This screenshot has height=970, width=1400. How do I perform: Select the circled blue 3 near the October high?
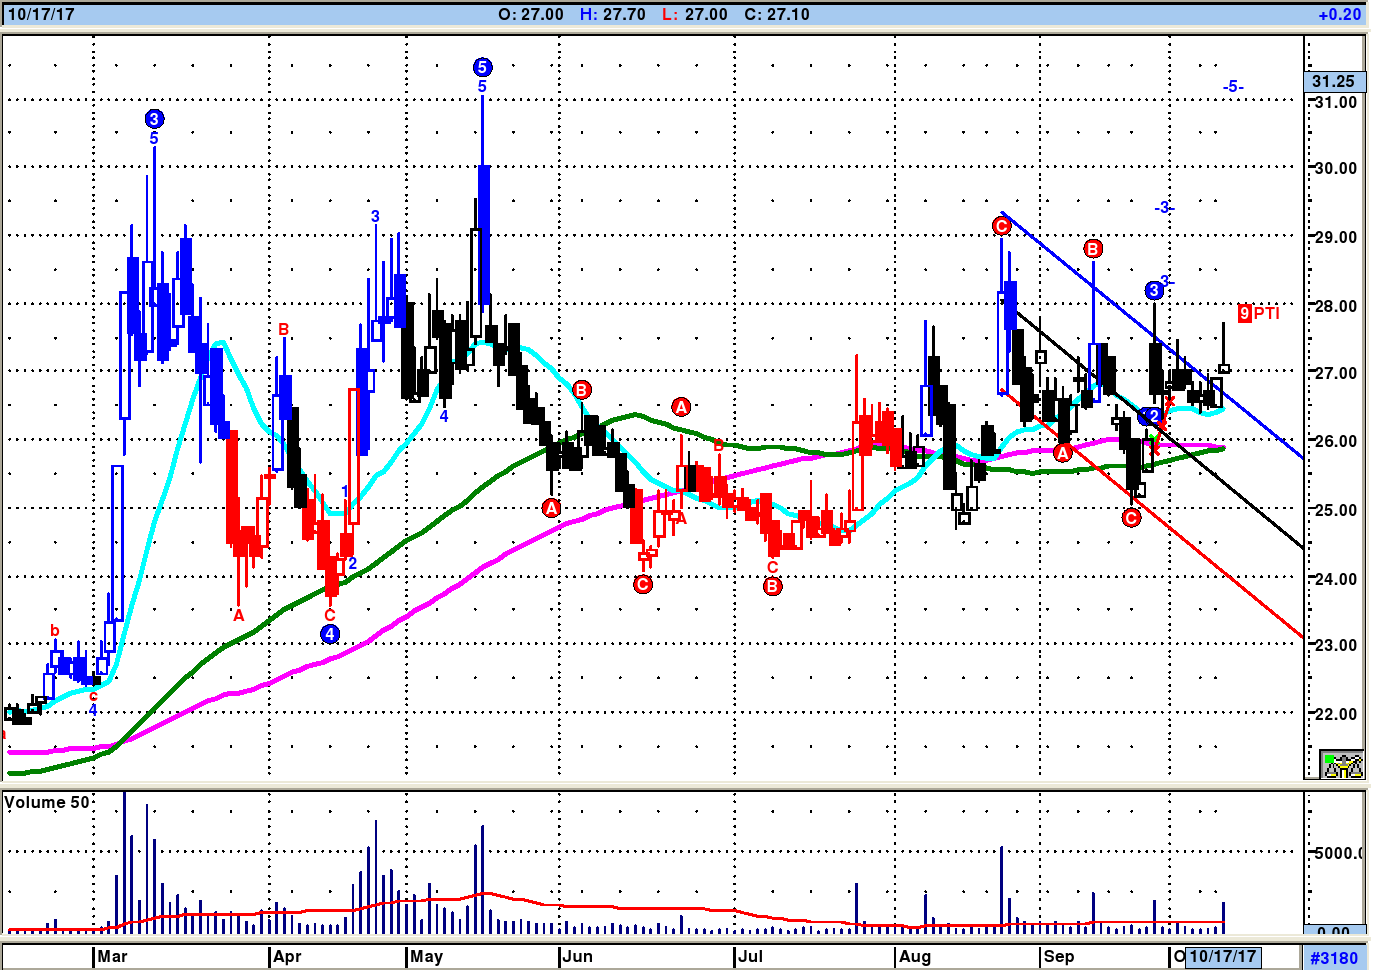pyautogui.click(x=1154, y=290)
